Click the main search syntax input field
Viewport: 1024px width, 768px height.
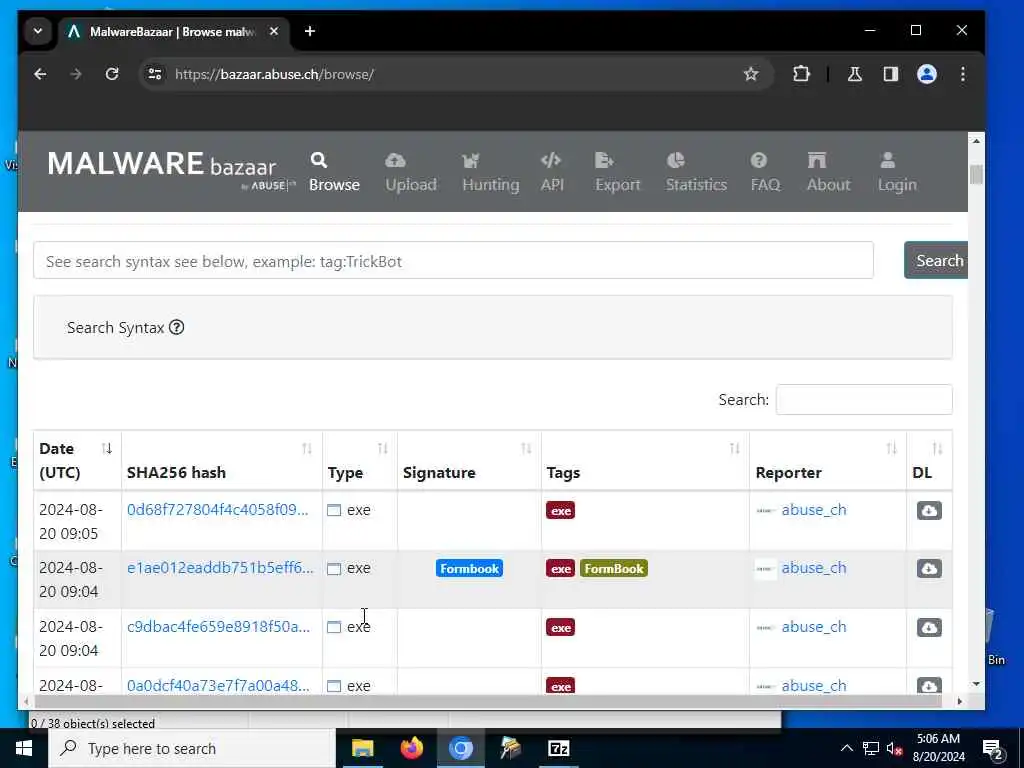click(453, 261)
